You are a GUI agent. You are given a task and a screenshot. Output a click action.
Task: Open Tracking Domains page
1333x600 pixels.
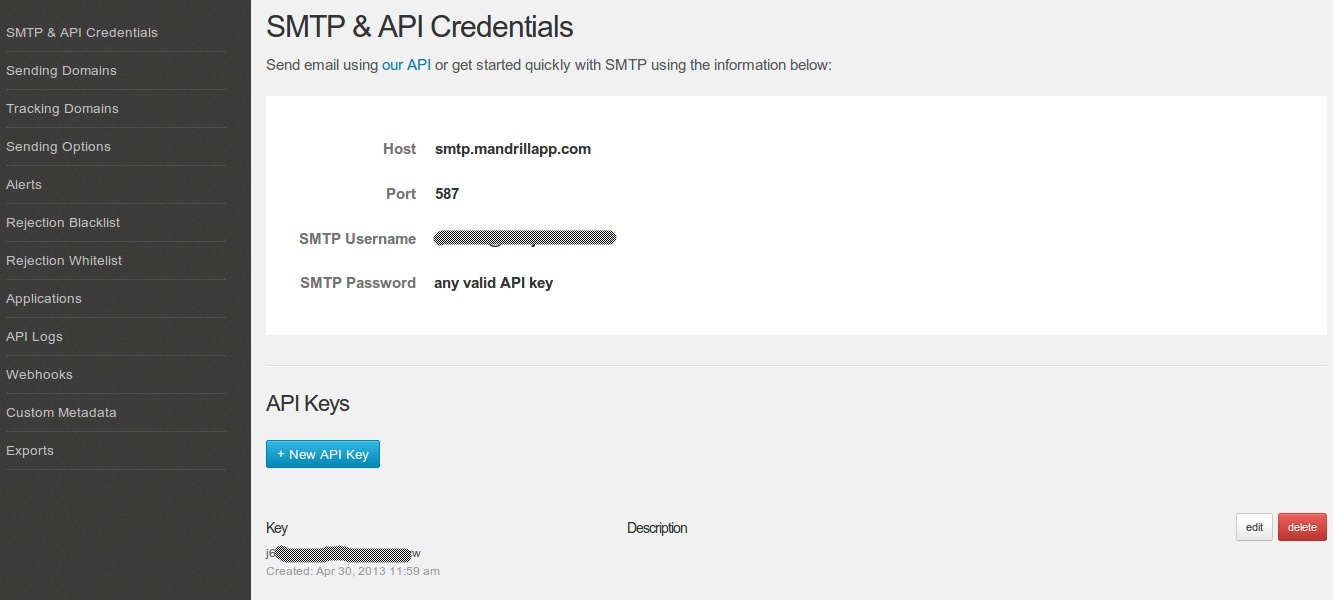click(62, 109)
